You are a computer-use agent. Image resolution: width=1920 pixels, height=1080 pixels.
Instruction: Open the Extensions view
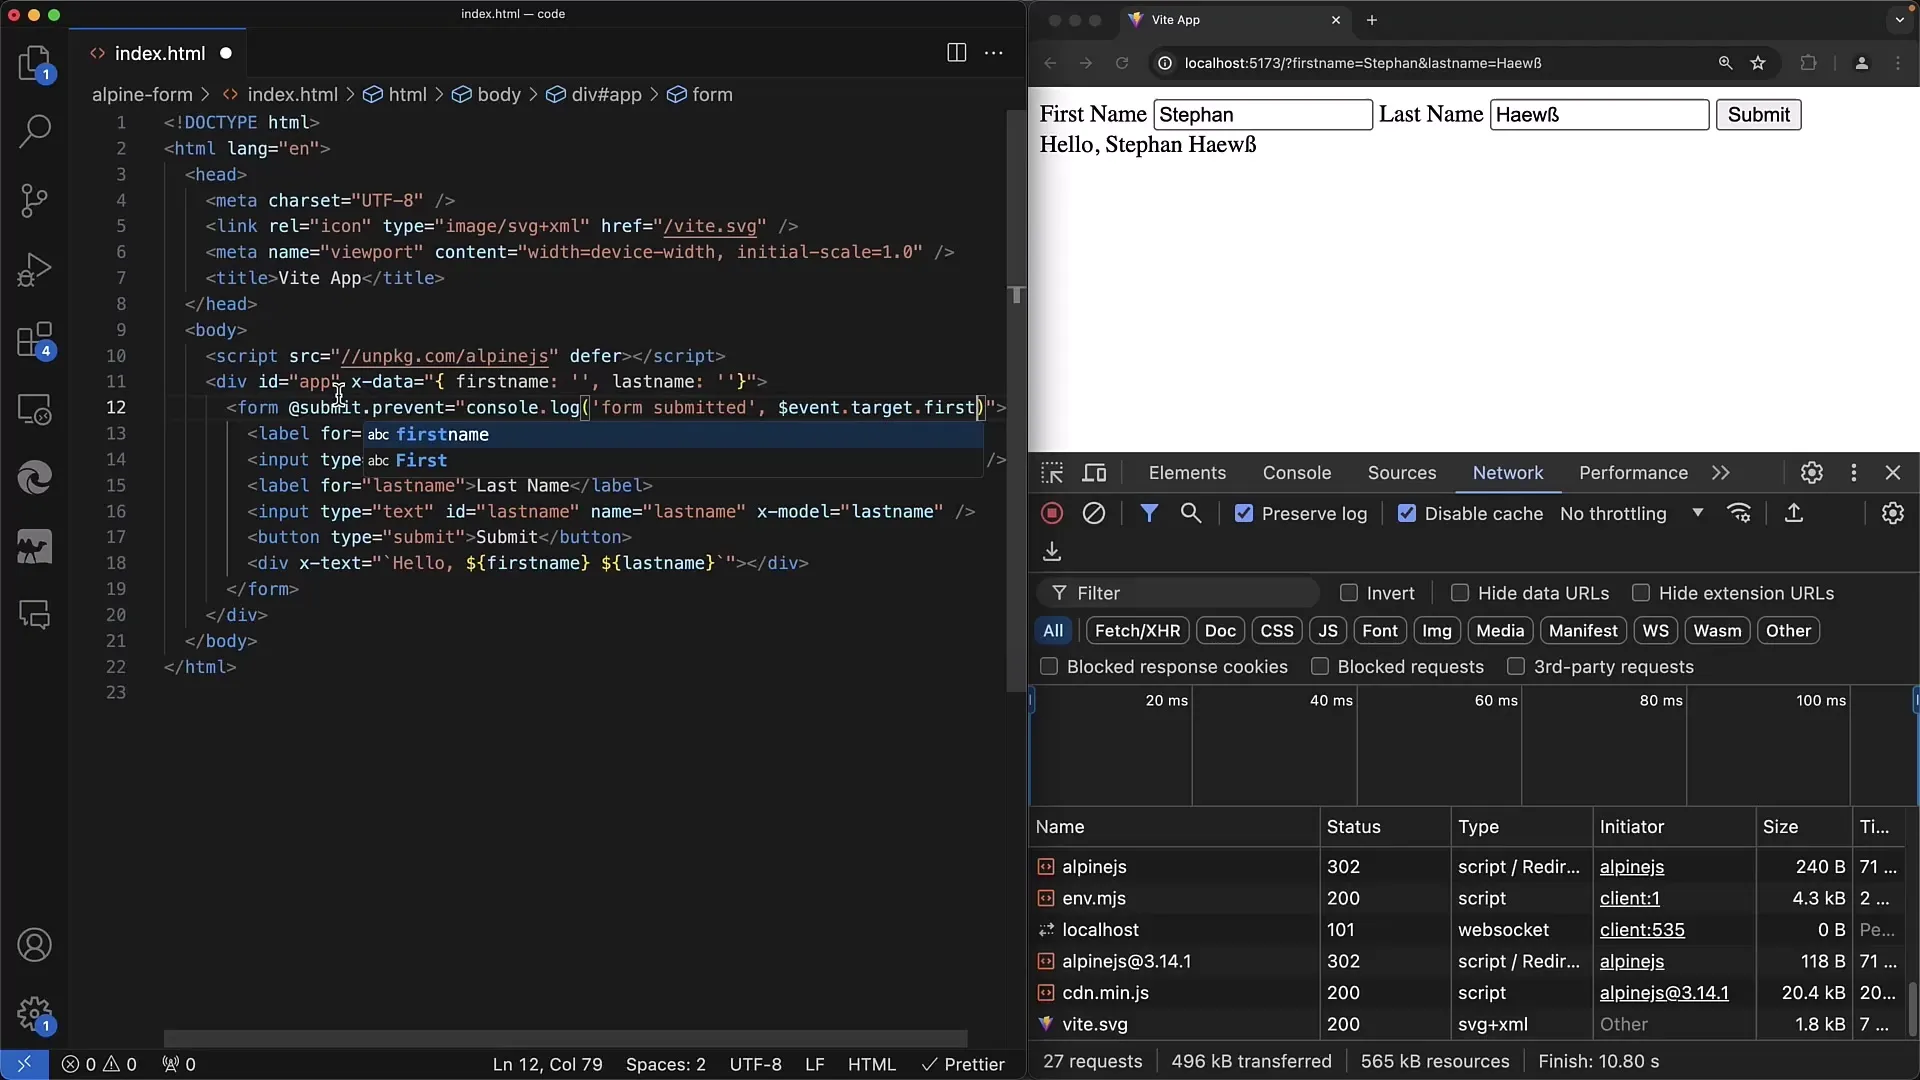[x=35, y=340]
